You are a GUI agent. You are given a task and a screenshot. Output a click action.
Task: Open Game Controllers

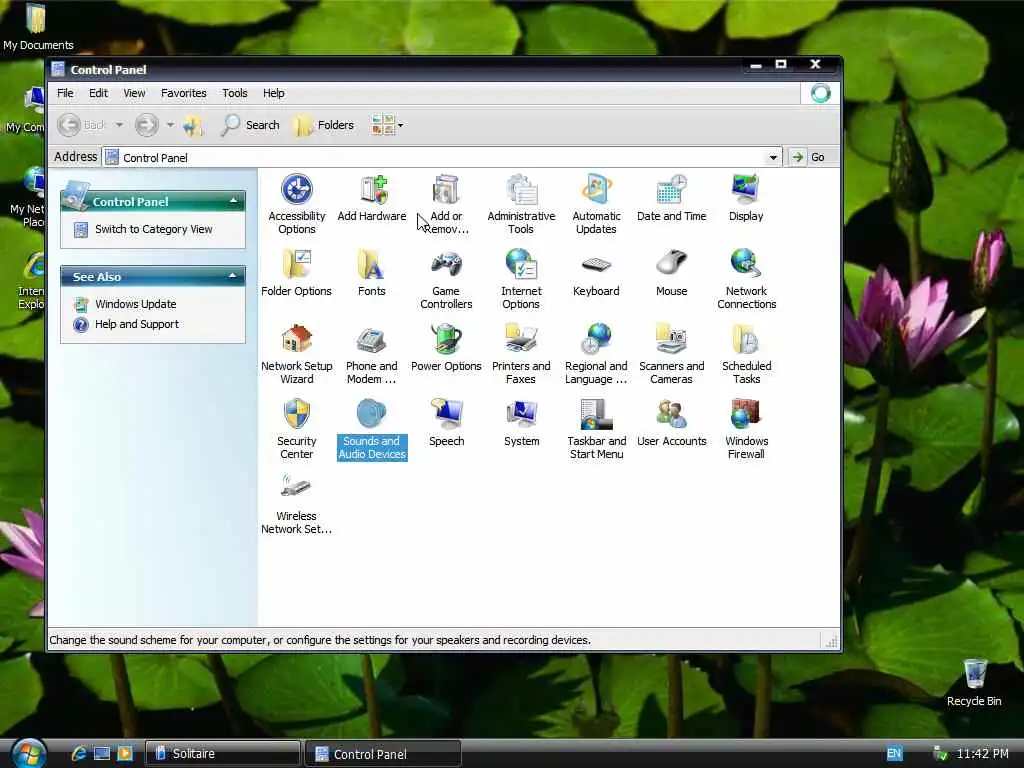point(446,279)
